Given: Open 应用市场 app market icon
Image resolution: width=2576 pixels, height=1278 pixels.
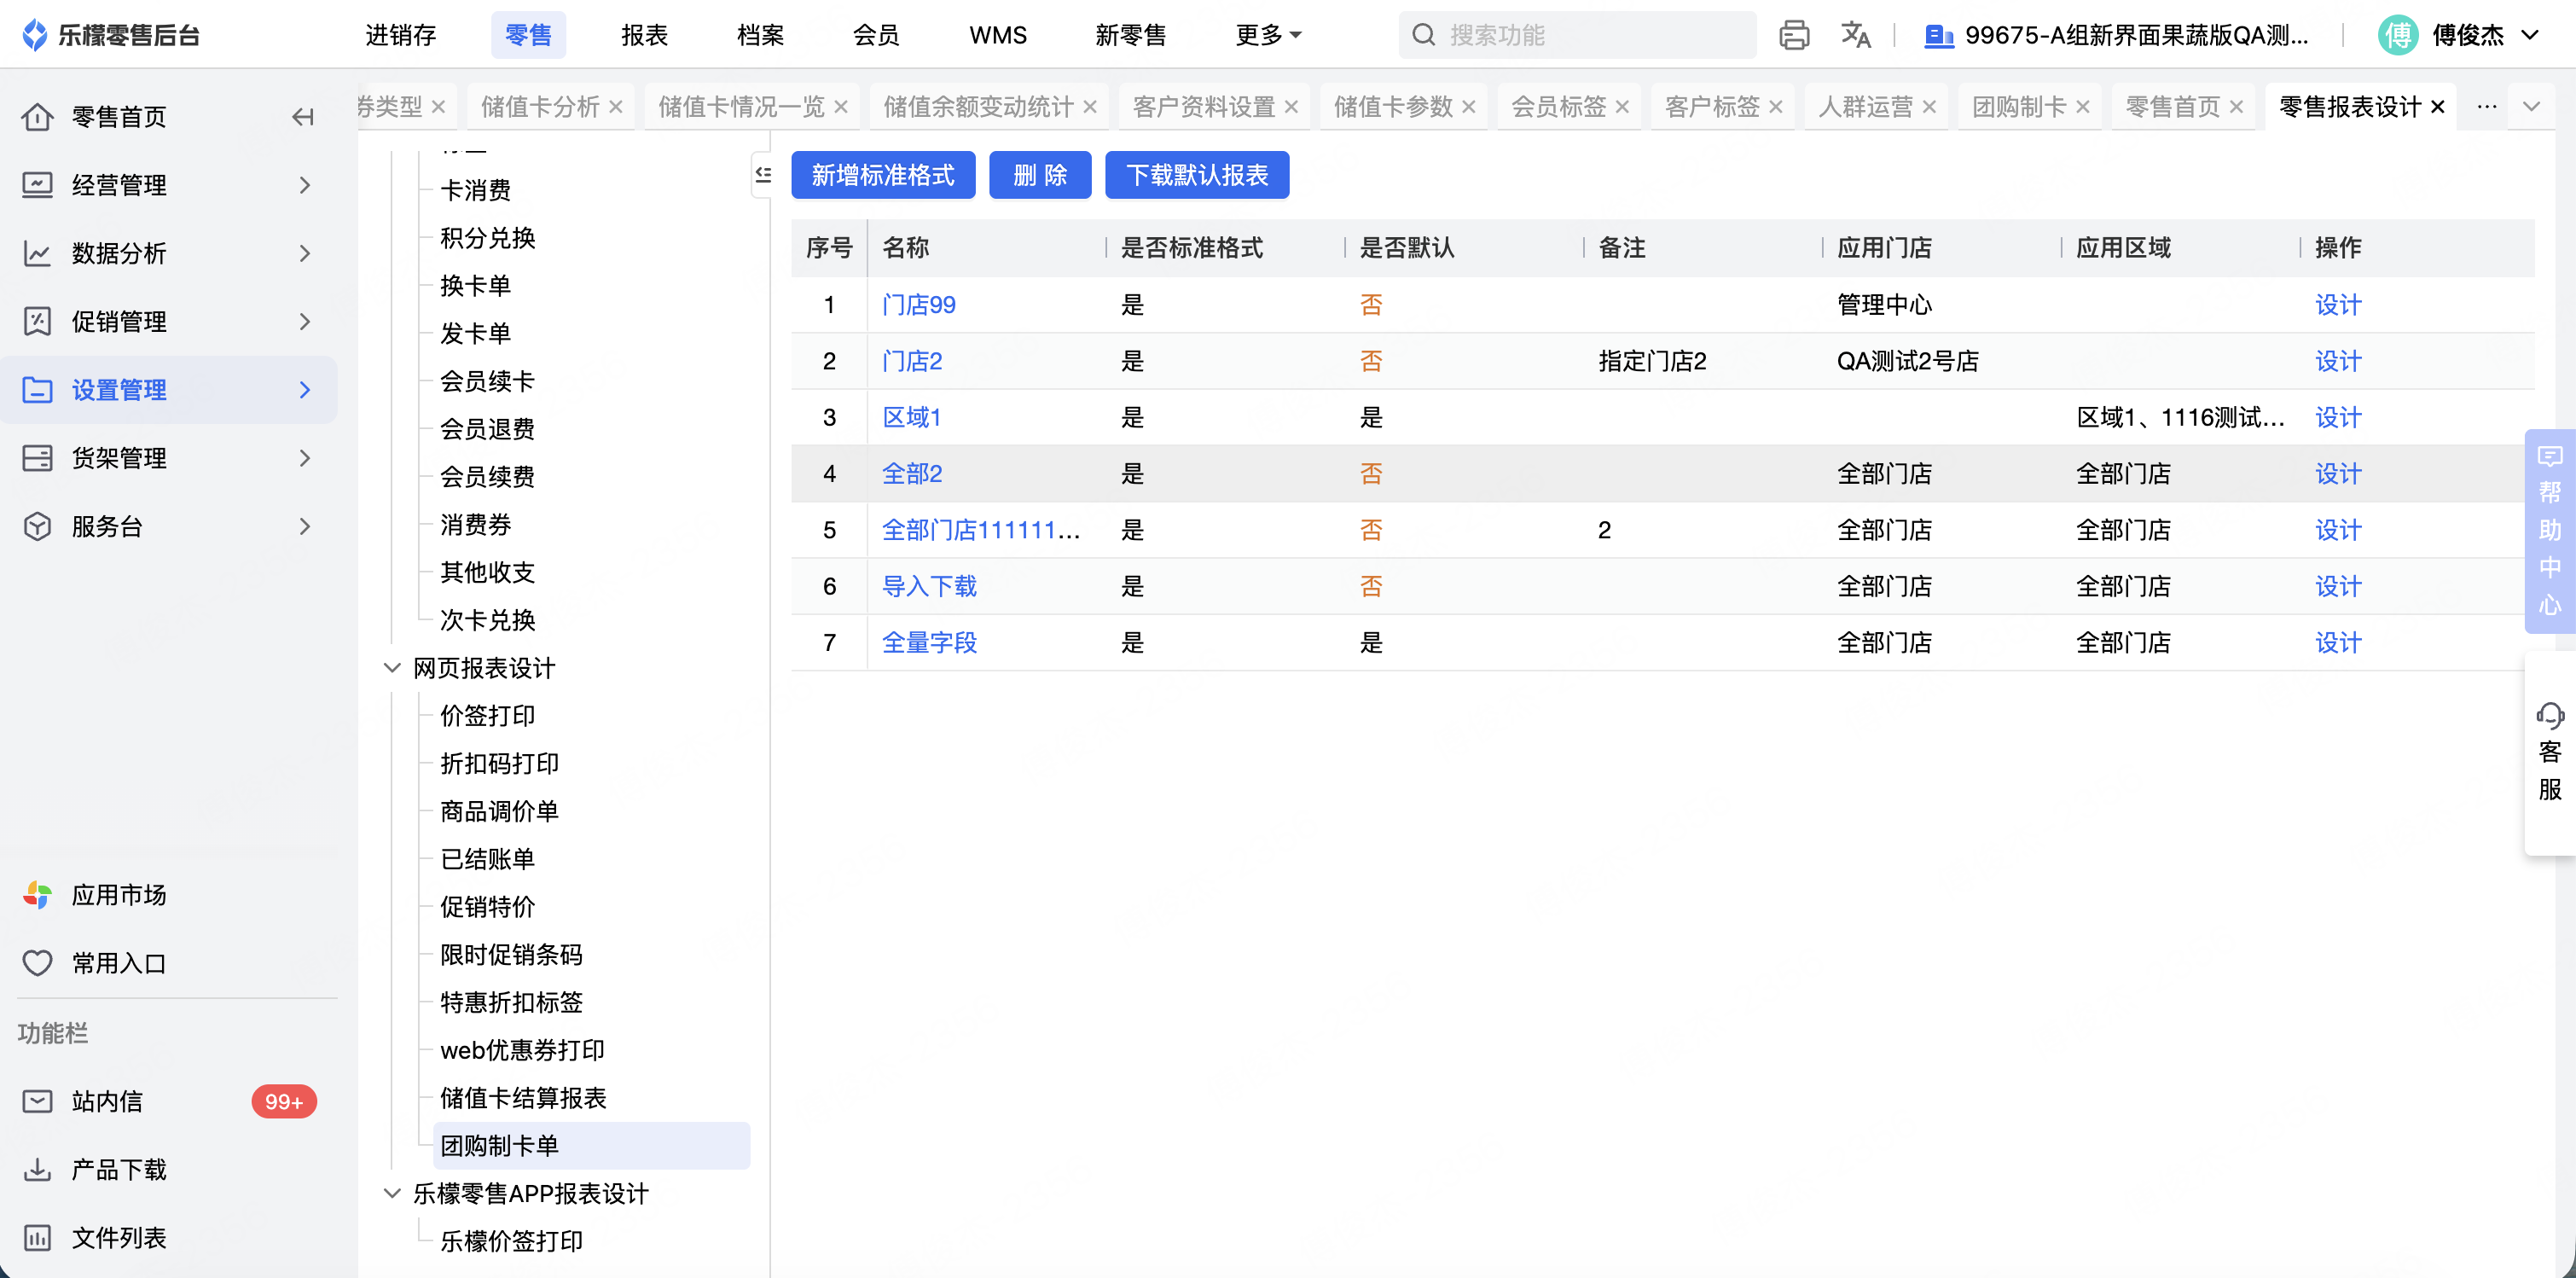Looking at the screenshot, I should coord(37,895).
